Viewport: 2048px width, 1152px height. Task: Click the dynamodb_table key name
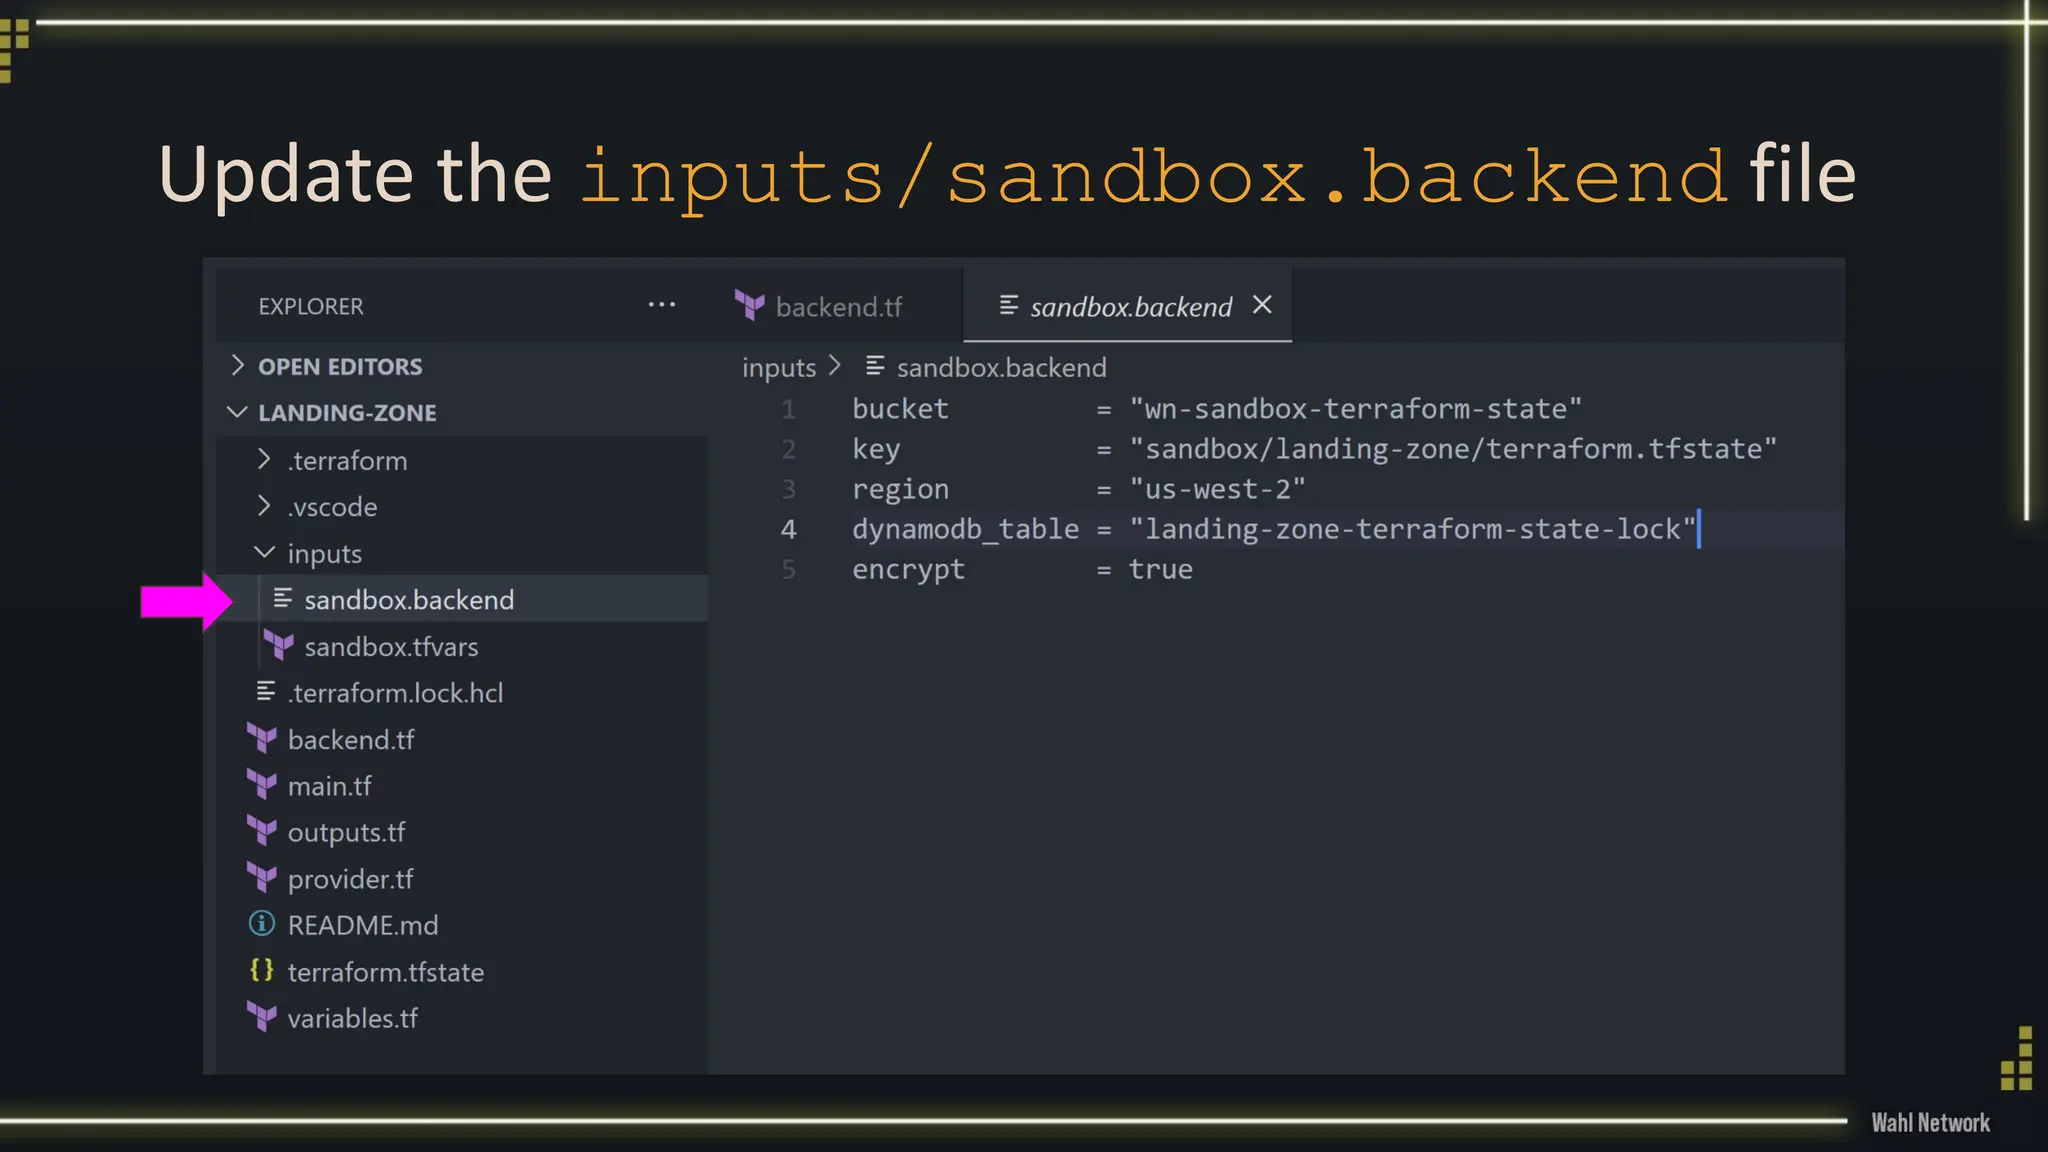(x=965, y=529)
